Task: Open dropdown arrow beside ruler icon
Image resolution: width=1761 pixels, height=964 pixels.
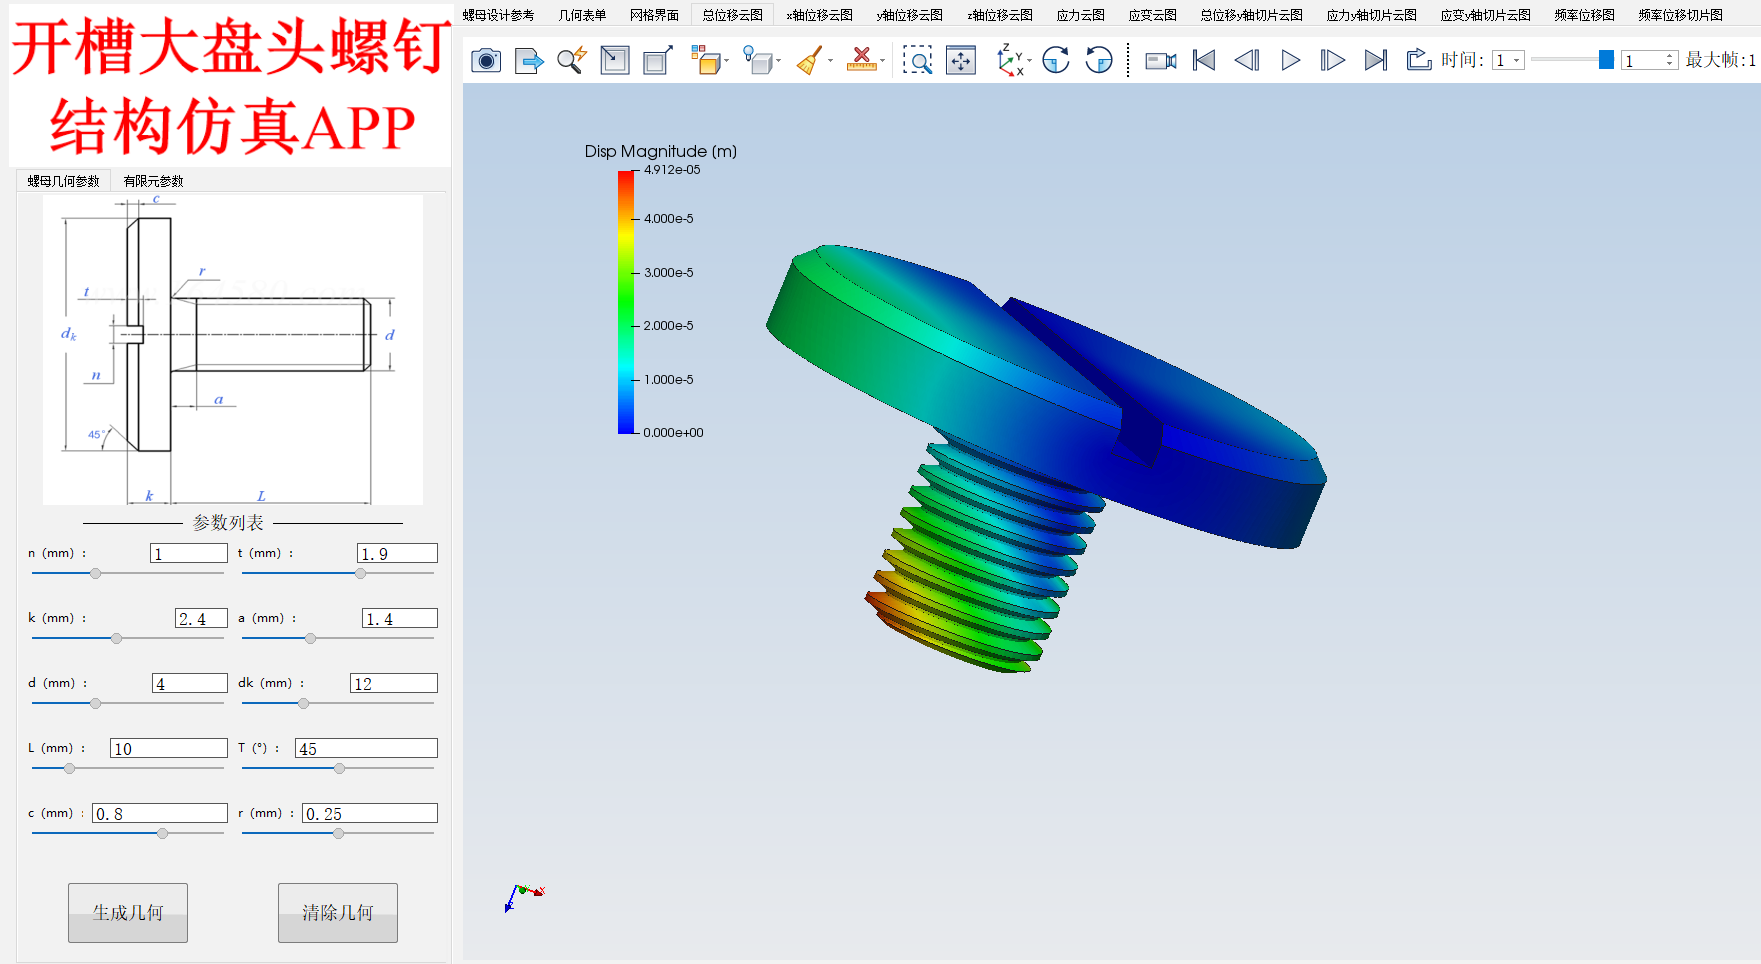Action: (882, 62)
